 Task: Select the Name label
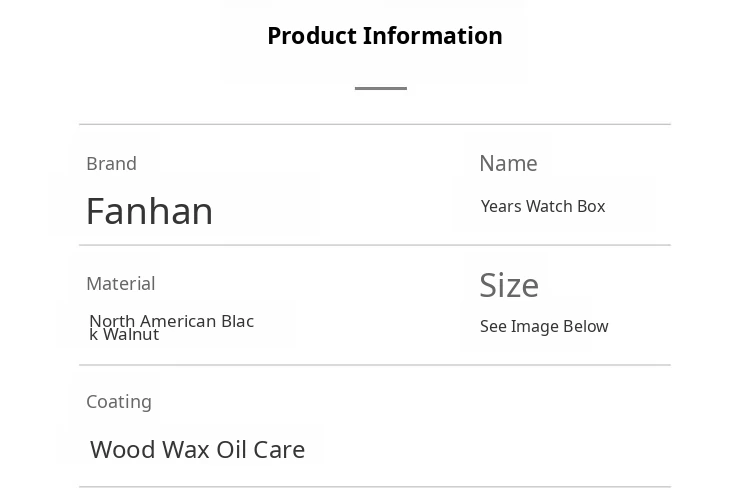(508, 163)
